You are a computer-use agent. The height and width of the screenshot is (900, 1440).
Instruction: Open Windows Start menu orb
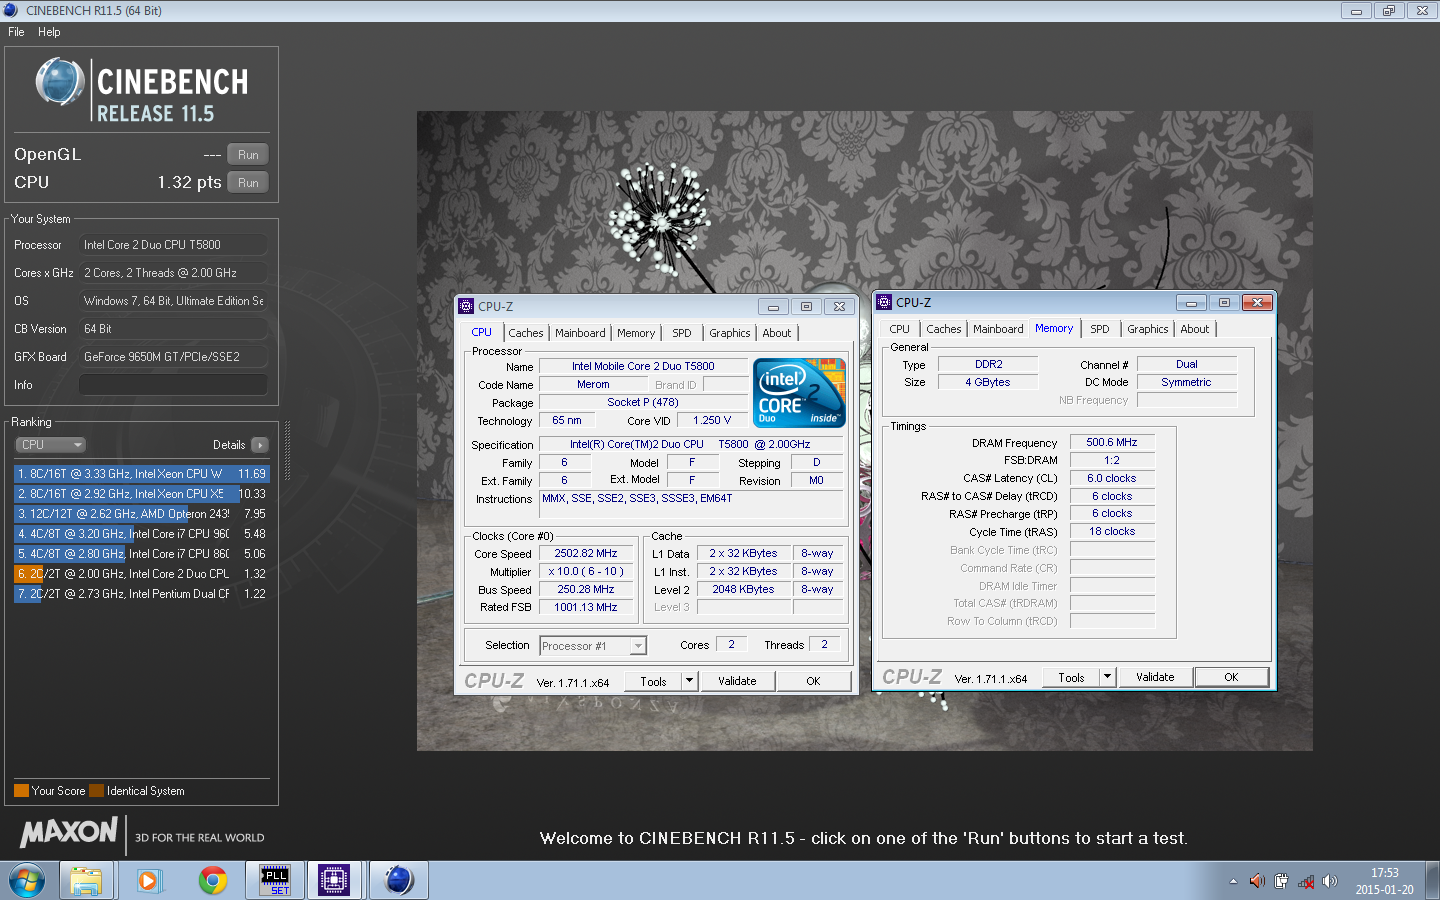[26, 880]
